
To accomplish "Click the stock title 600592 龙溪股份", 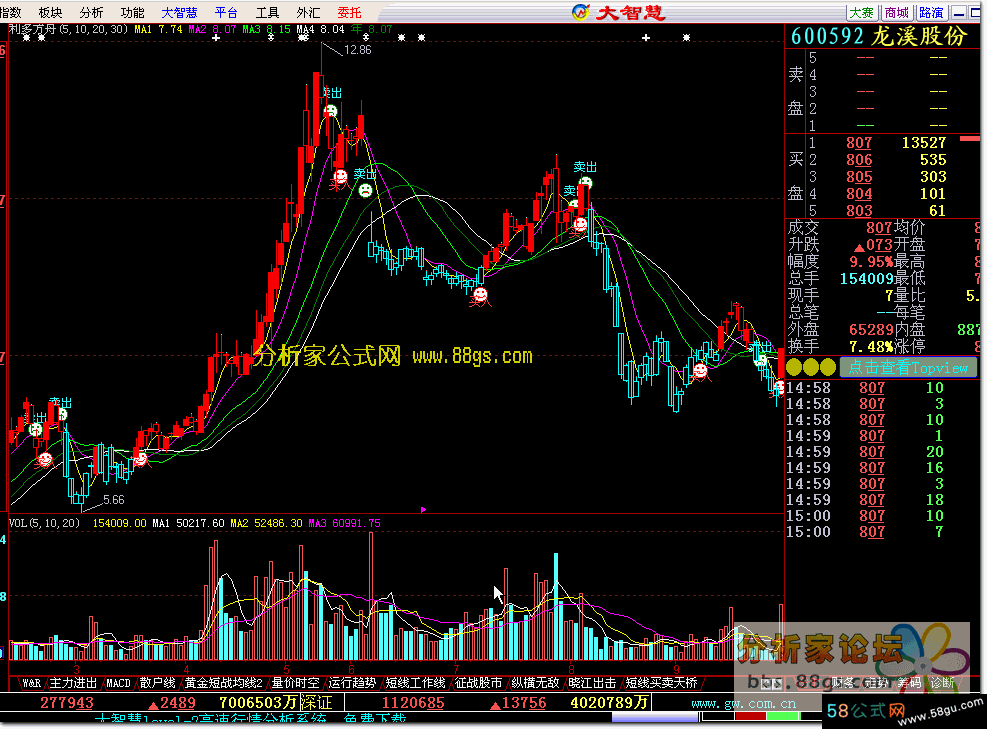I will (878, 37).
